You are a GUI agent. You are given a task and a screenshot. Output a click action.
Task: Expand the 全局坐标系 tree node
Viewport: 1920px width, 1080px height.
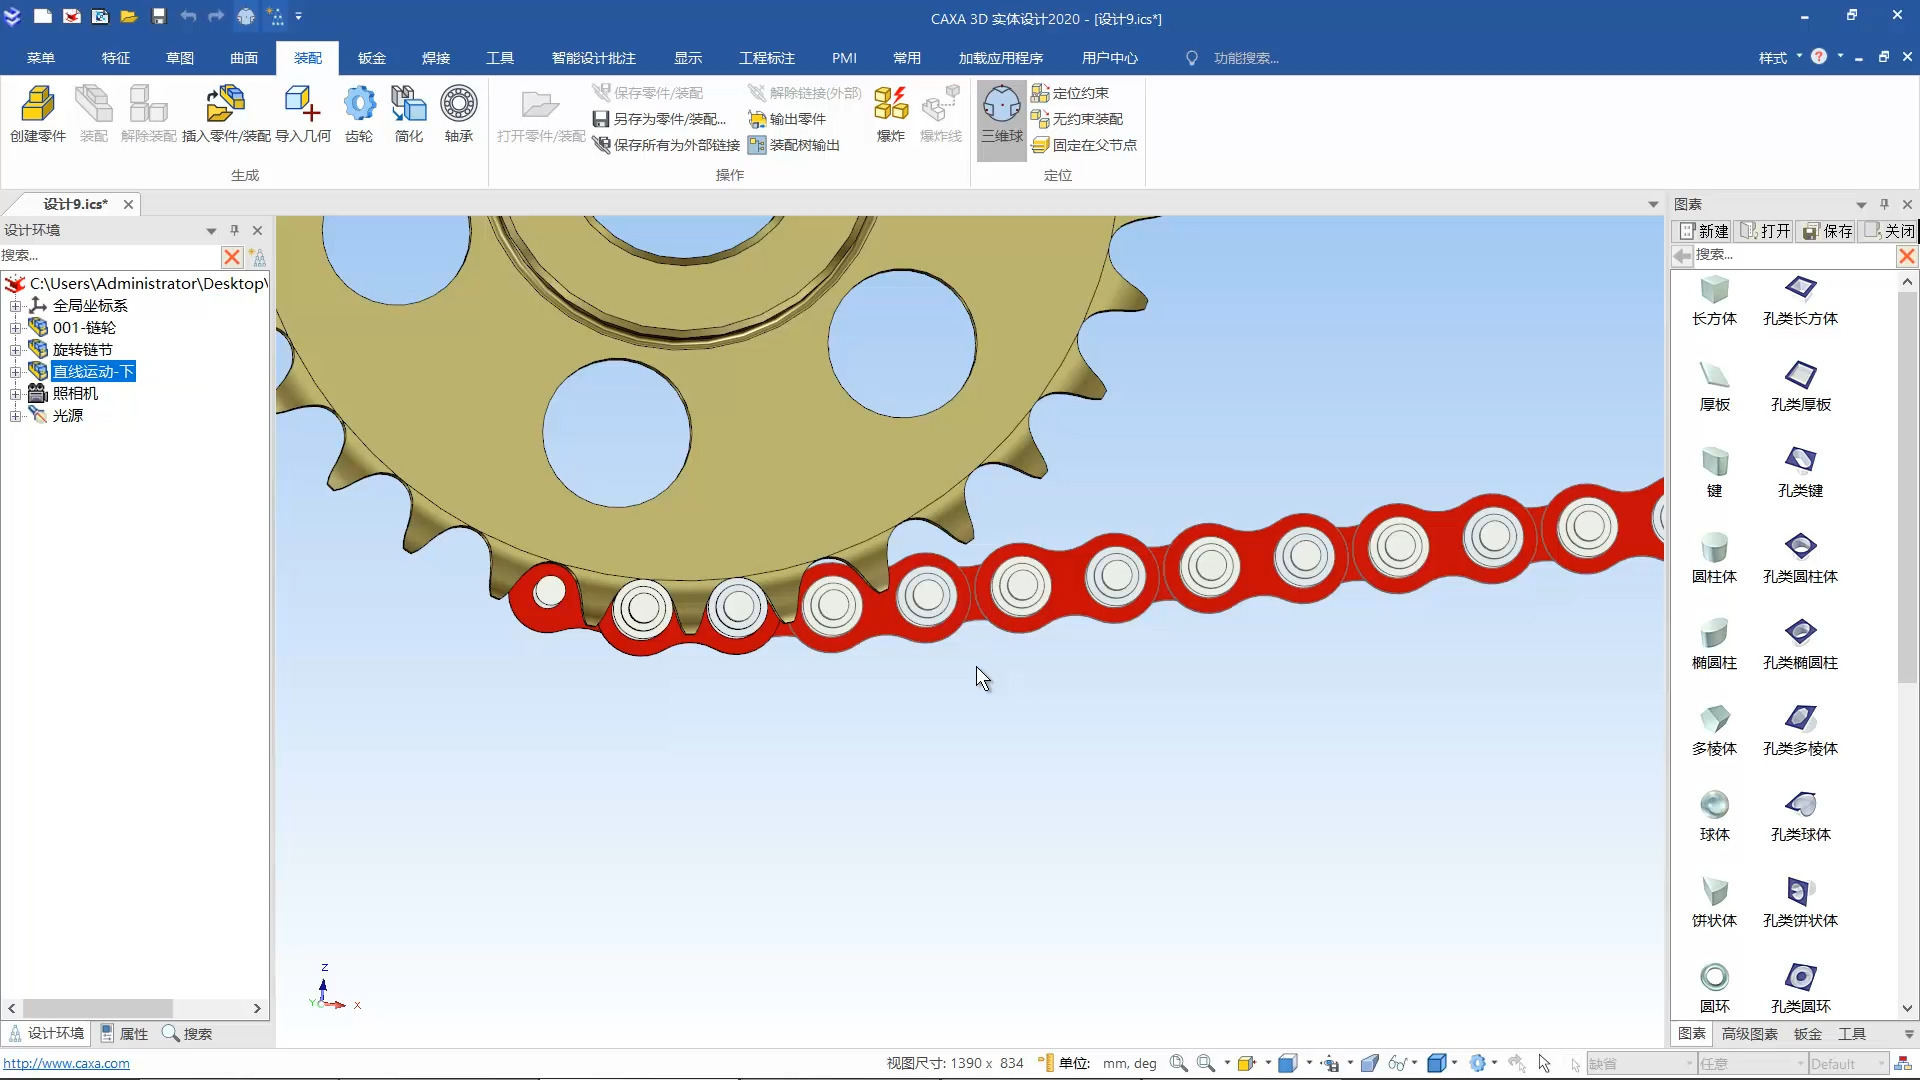click(x=15, y=306)
